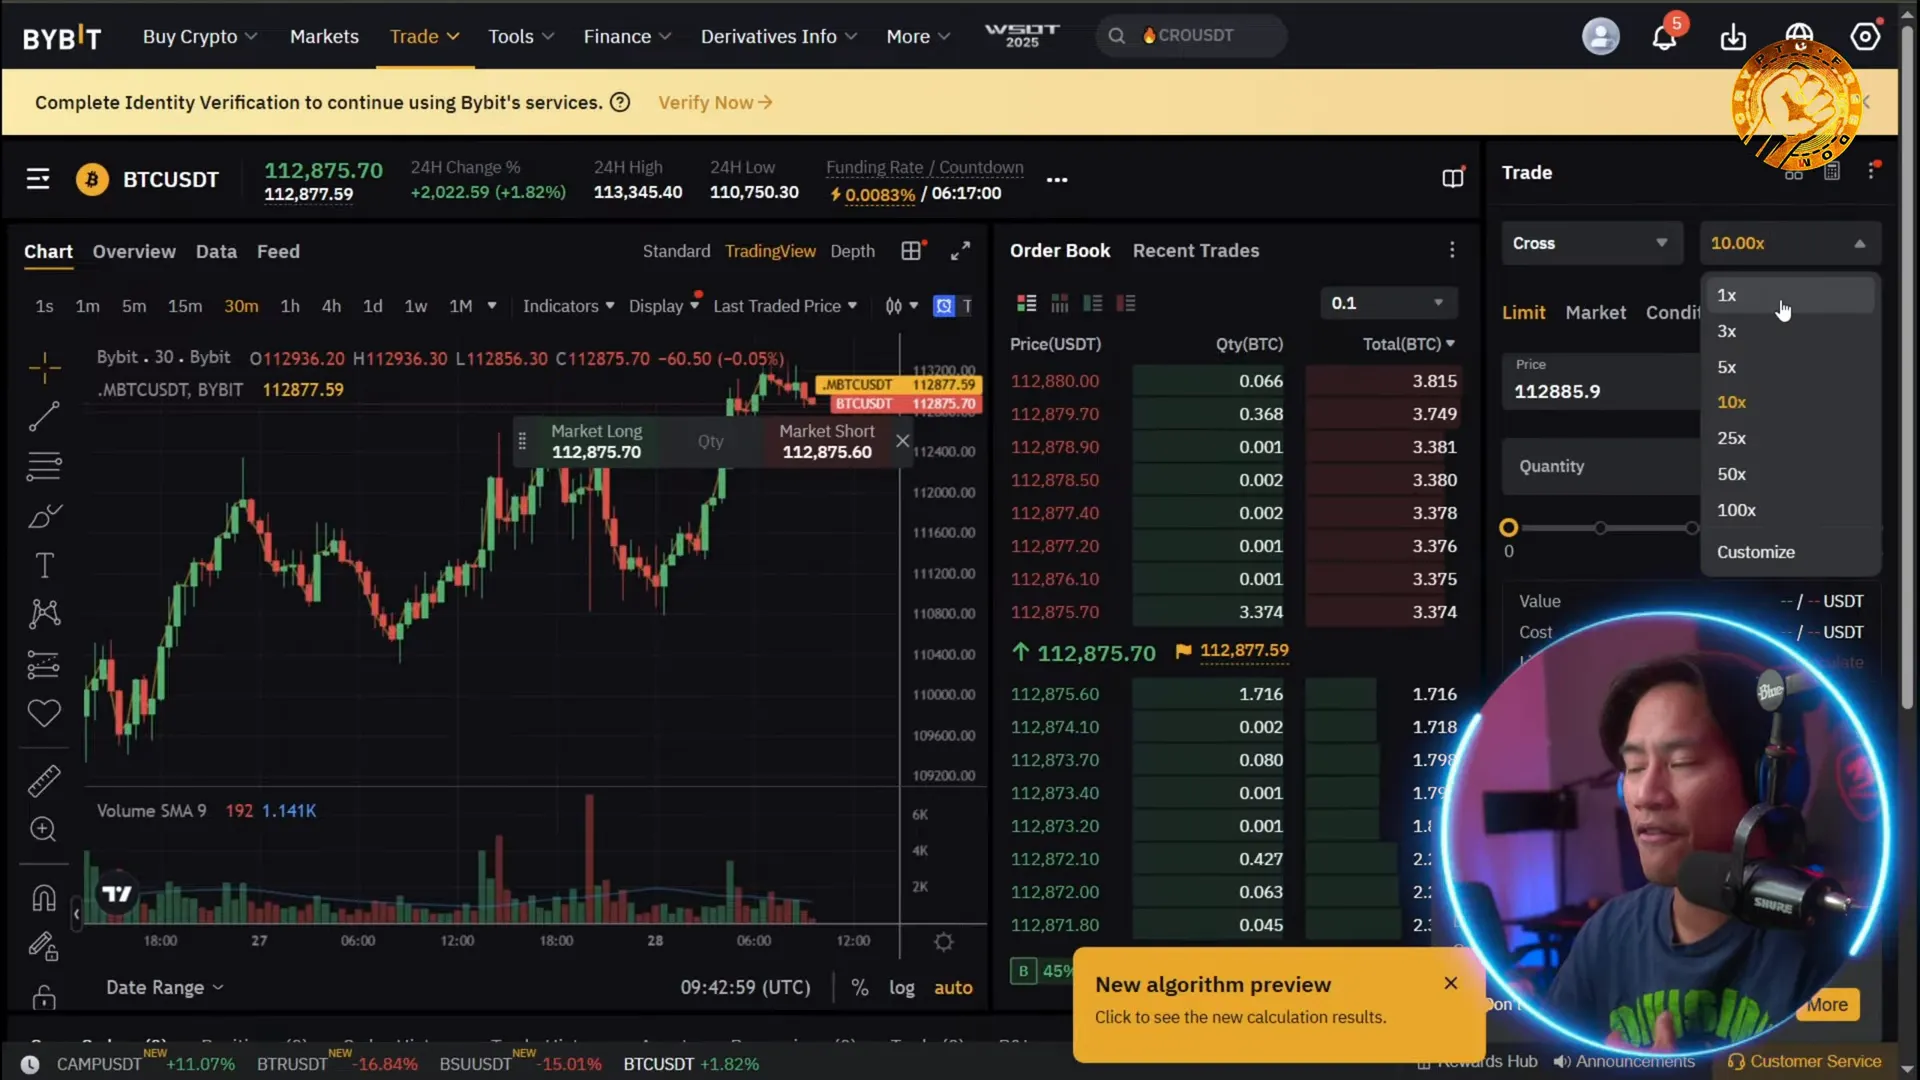1920x1080 pixels.
Task: Switch to the Overview tab
Action: pyautogui.click(x=134, y=252)
